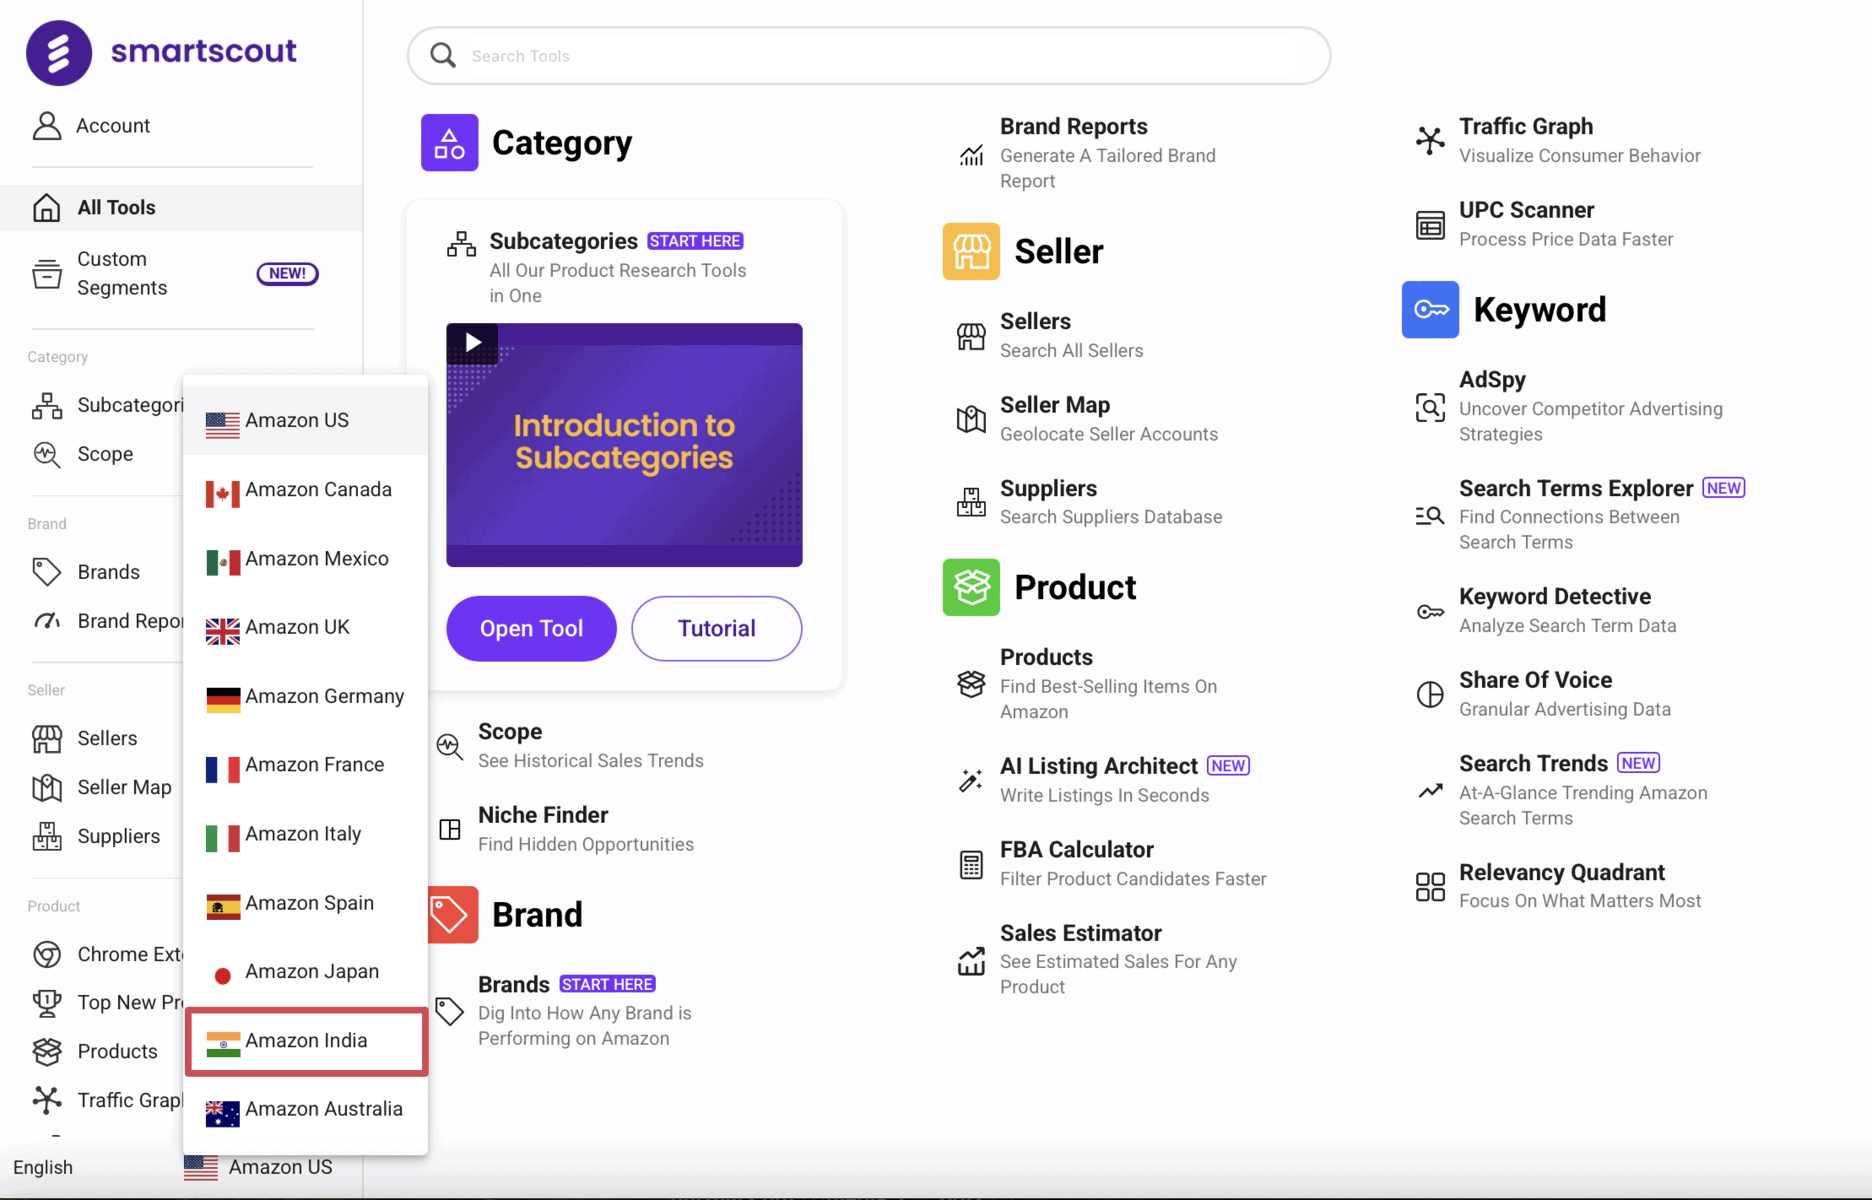Click the Sellers storefront icon in main area
1872x1200 pixels.
coord(971,336)
